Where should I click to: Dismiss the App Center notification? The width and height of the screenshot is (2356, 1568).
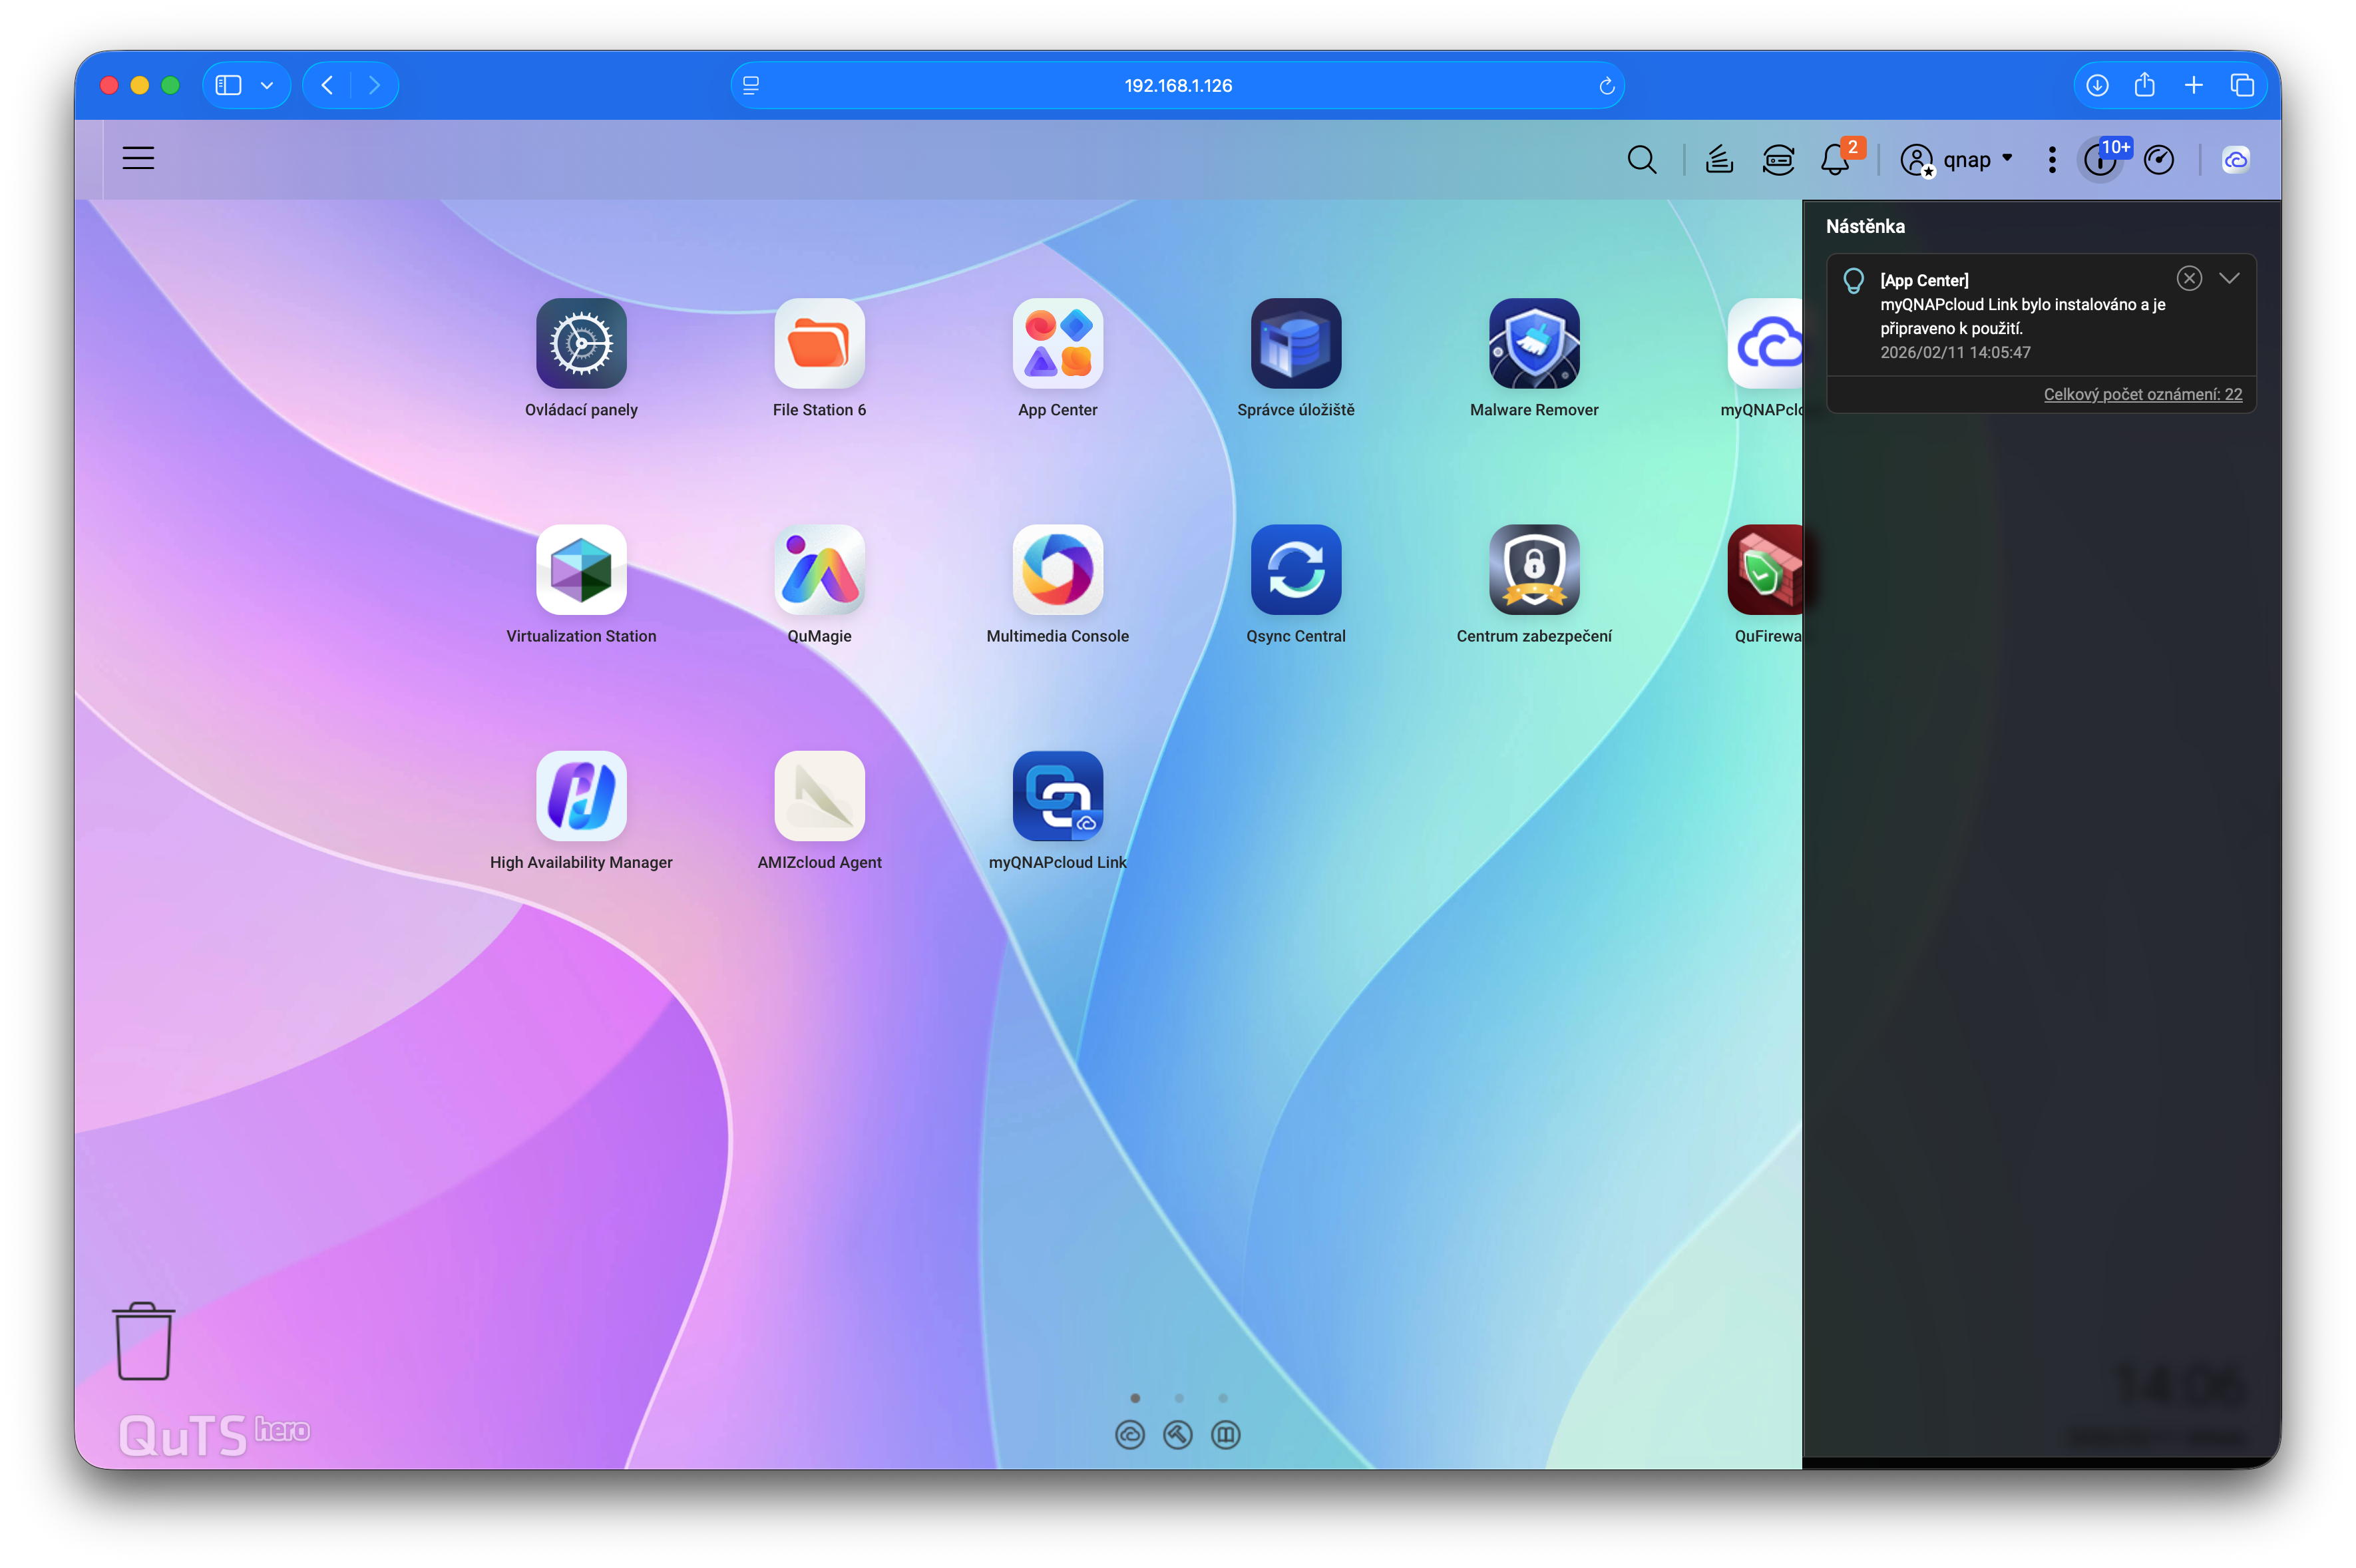[2189, 278]
